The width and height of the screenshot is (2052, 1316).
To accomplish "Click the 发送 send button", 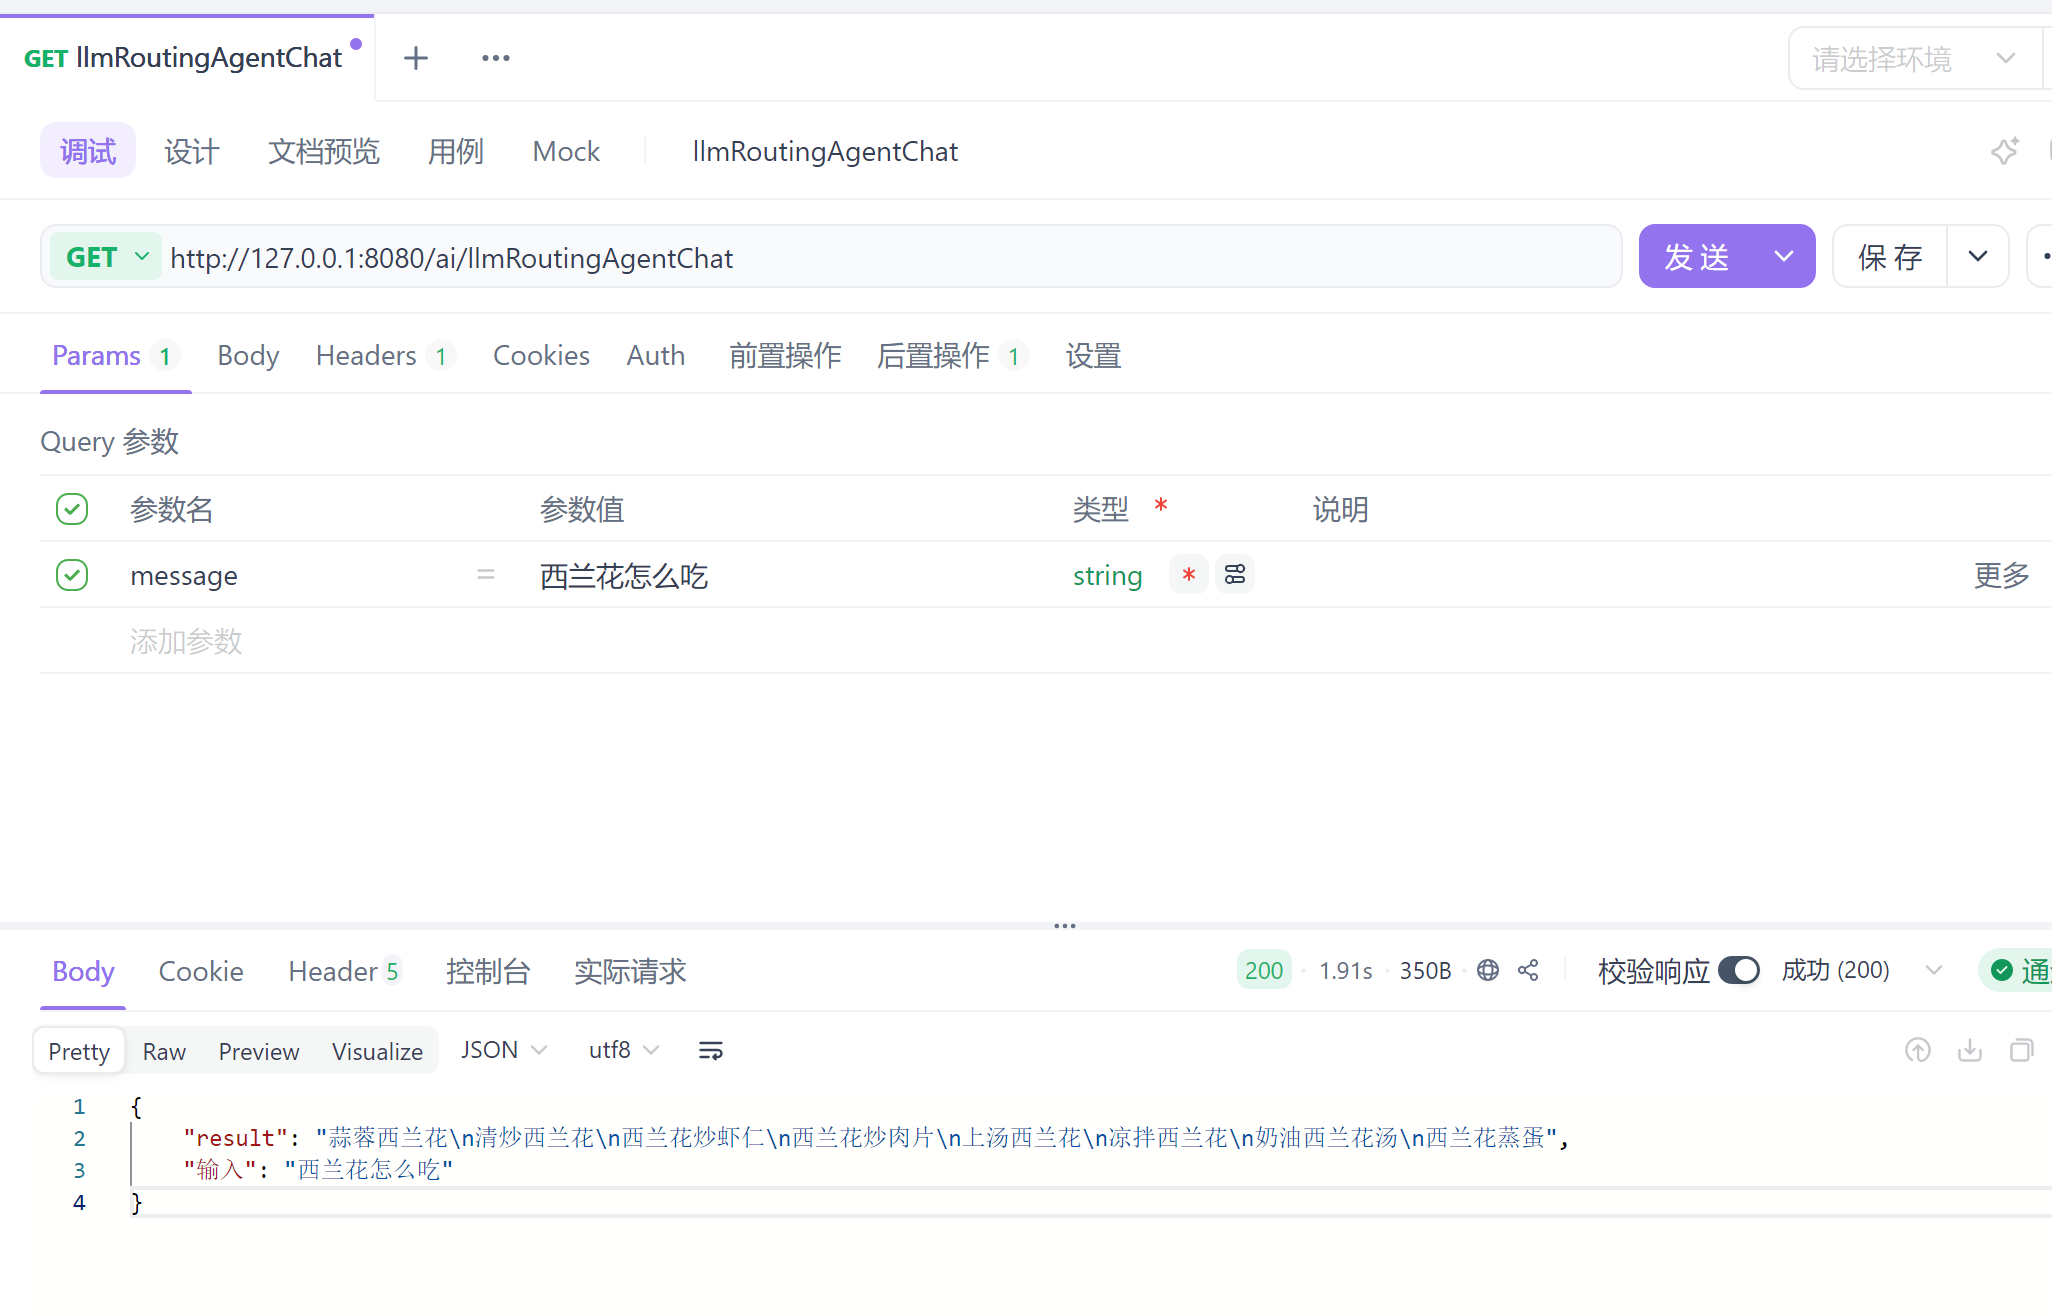I will [1697, 257].
